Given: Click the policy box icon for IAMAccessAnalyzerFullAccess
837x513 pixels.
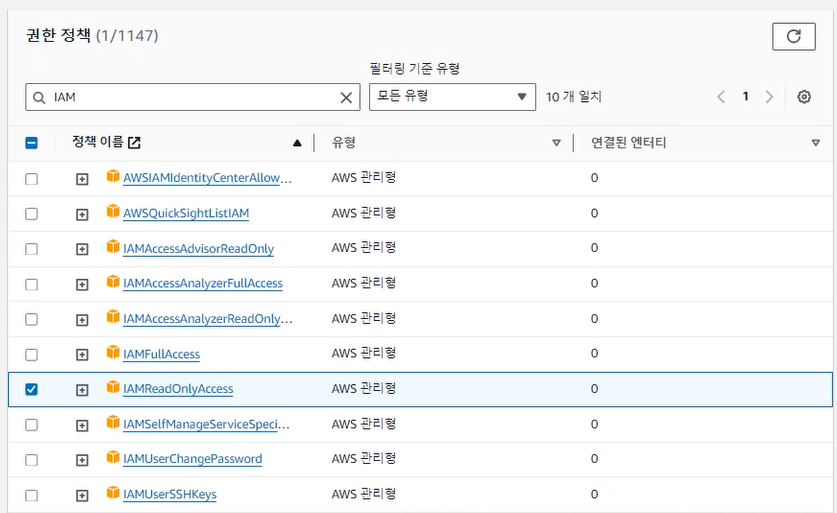Looking at the screenshot, I should coord(113,281).
